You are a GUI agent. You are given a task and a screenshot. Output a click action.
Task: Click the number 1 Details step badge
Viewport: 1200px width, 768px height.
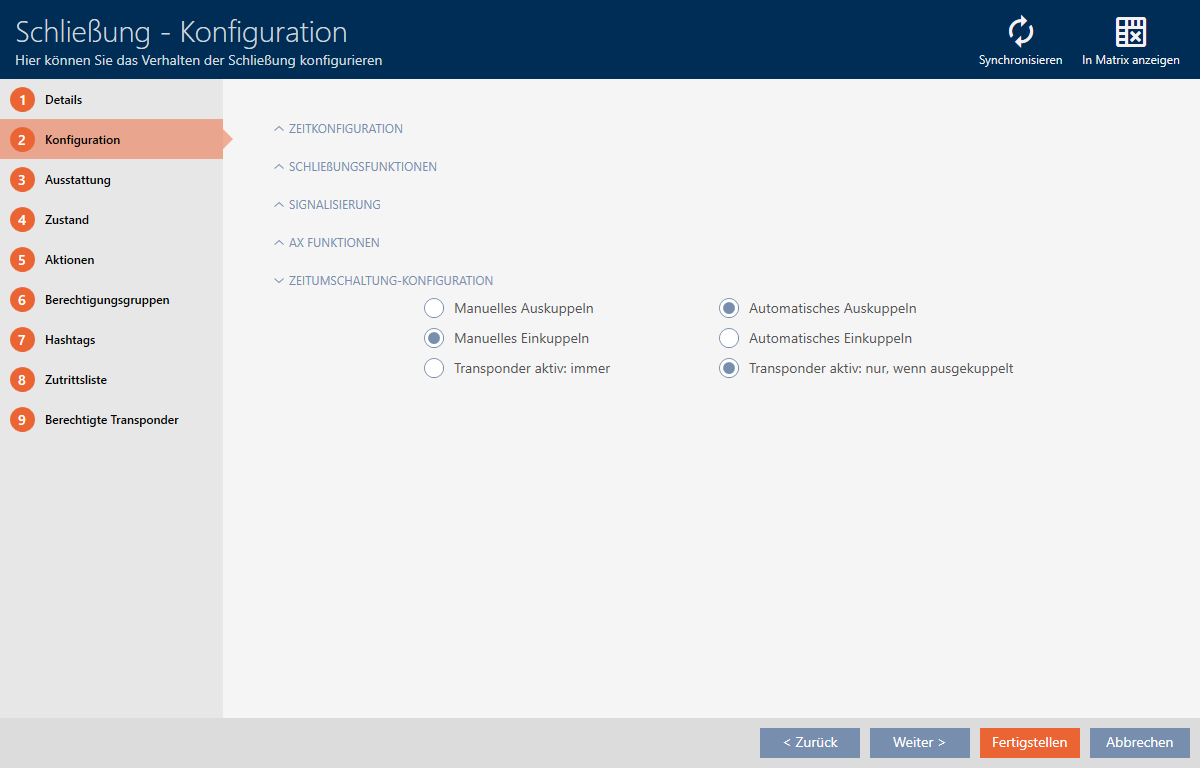(22, 100)
